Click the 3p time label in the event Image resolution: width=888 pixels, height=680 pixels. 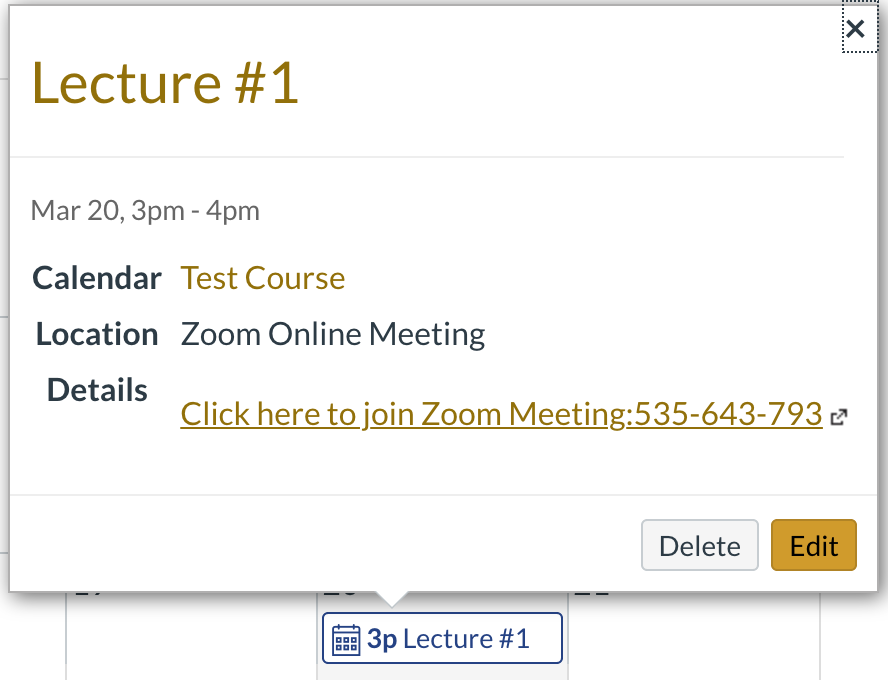[x=382, y=639]
